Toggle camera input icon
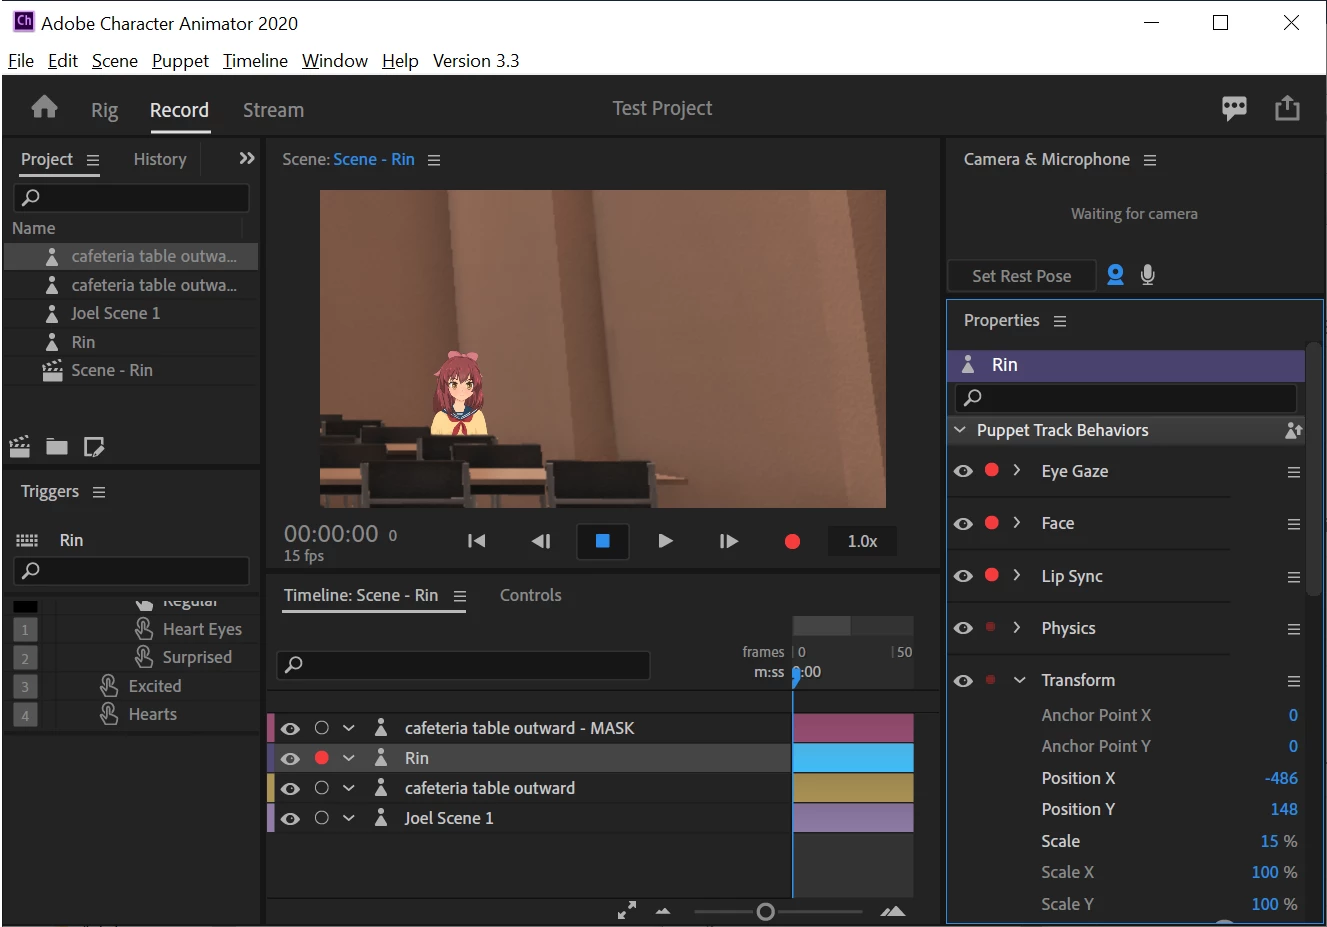This screenshot has width=1327, height=927. coord(1115,275)
